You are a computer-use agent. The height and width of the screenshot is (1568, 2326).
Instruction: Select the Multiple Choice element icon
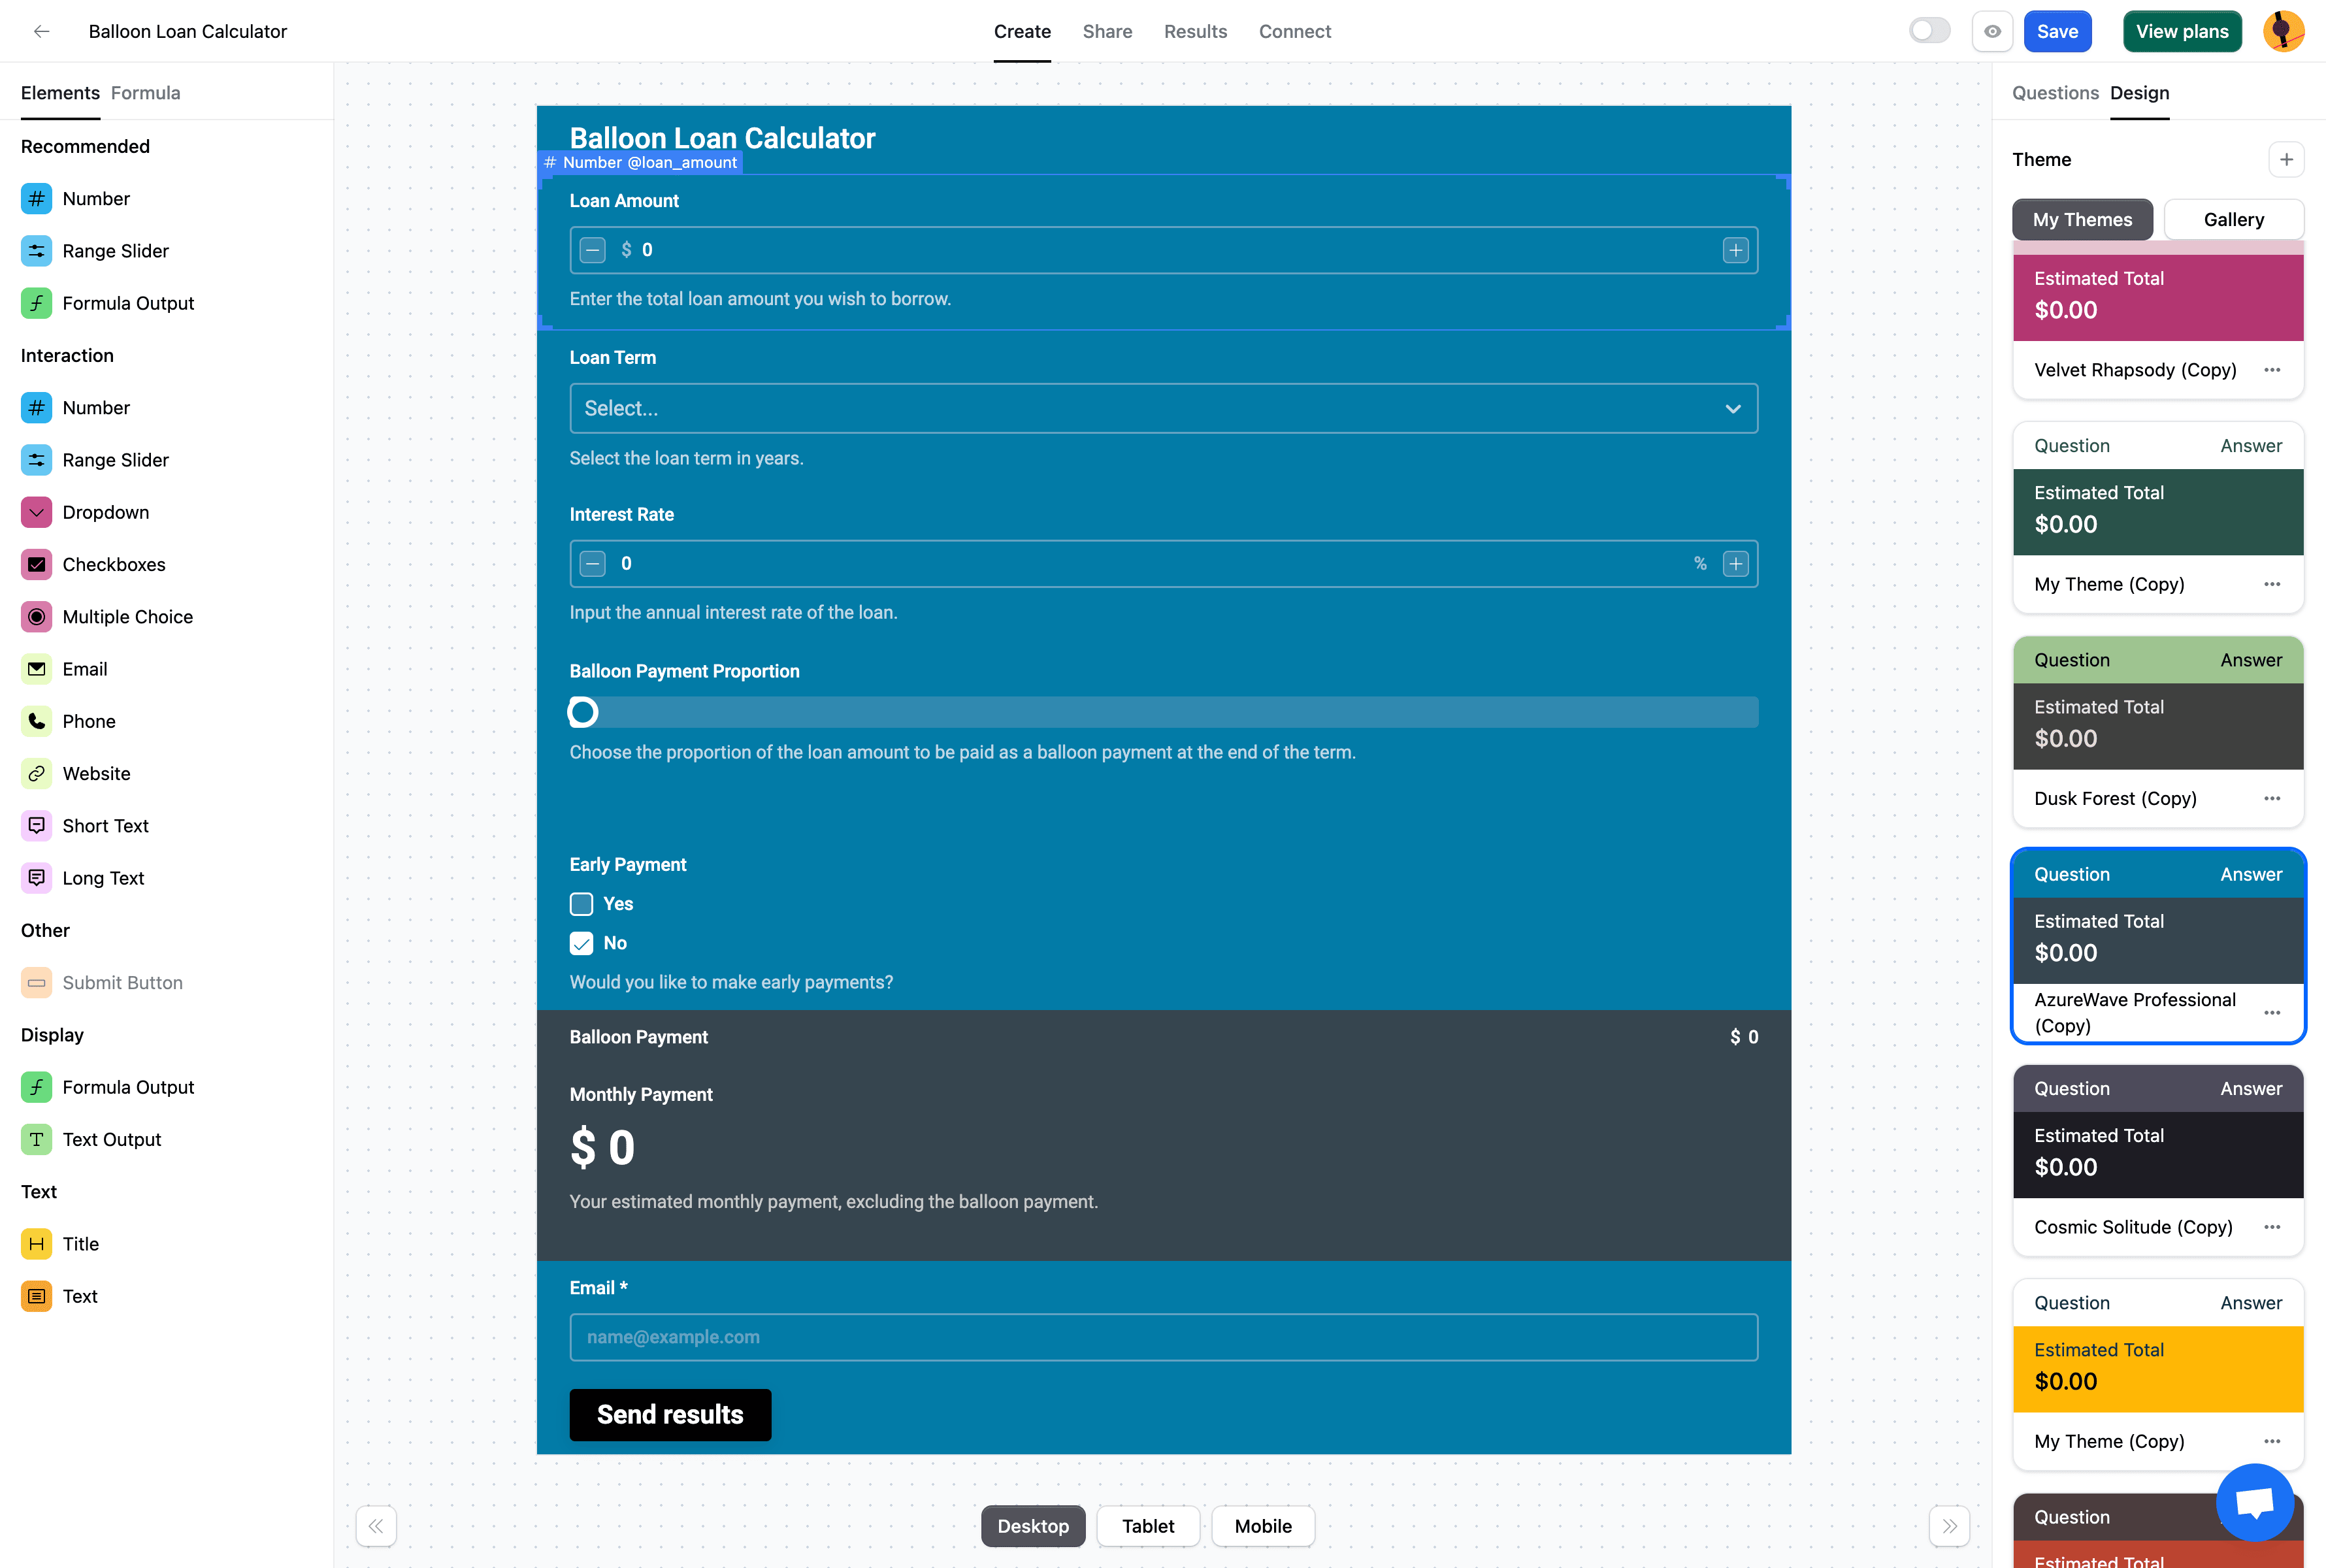tap(37, 617)
